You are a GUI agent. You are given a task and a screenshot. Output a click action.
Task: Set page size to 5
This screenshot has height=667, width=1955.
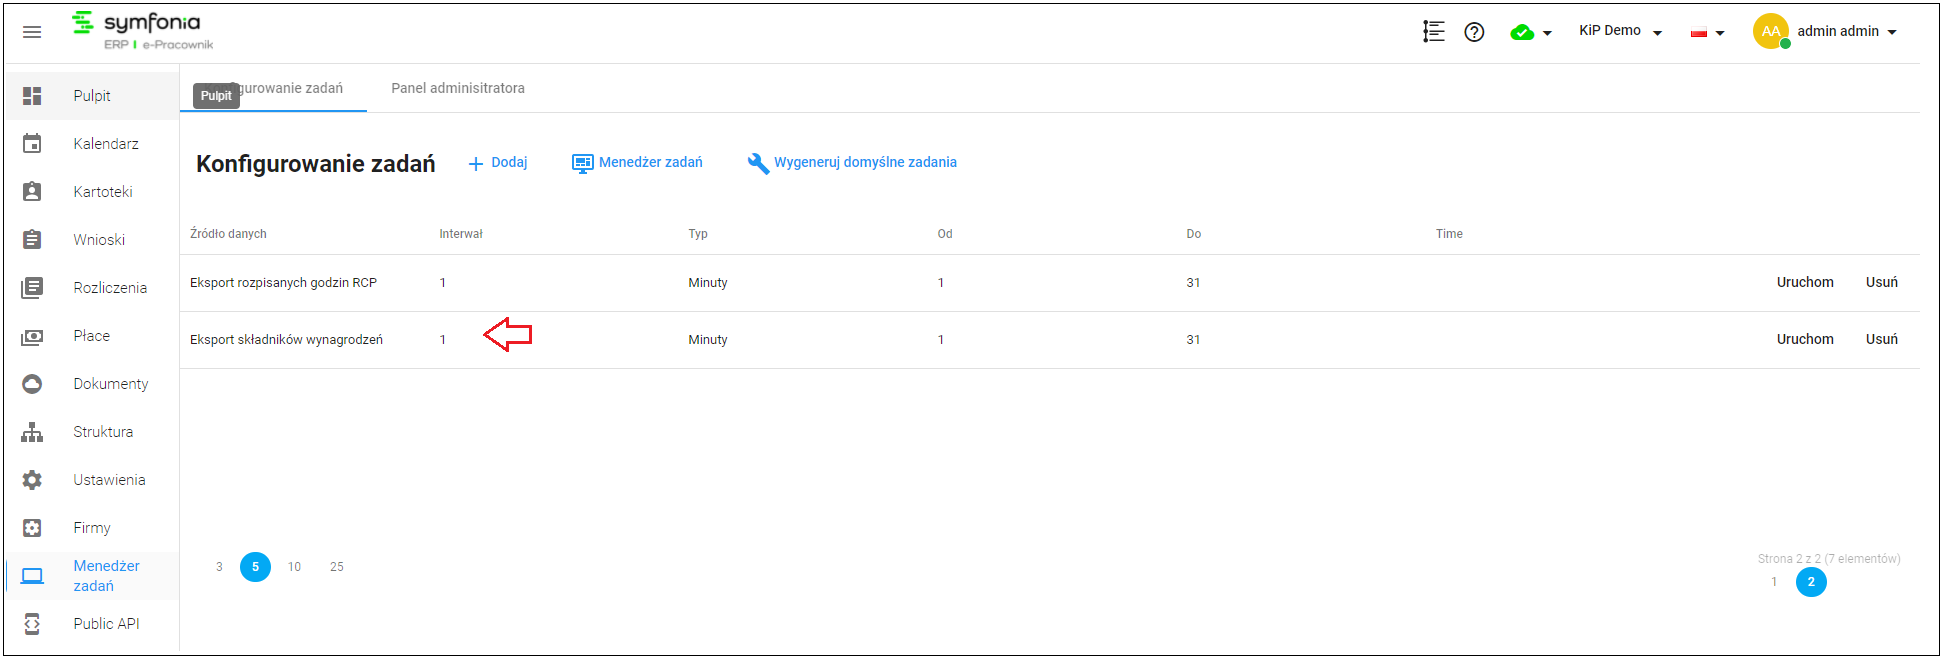pos(255,567)
